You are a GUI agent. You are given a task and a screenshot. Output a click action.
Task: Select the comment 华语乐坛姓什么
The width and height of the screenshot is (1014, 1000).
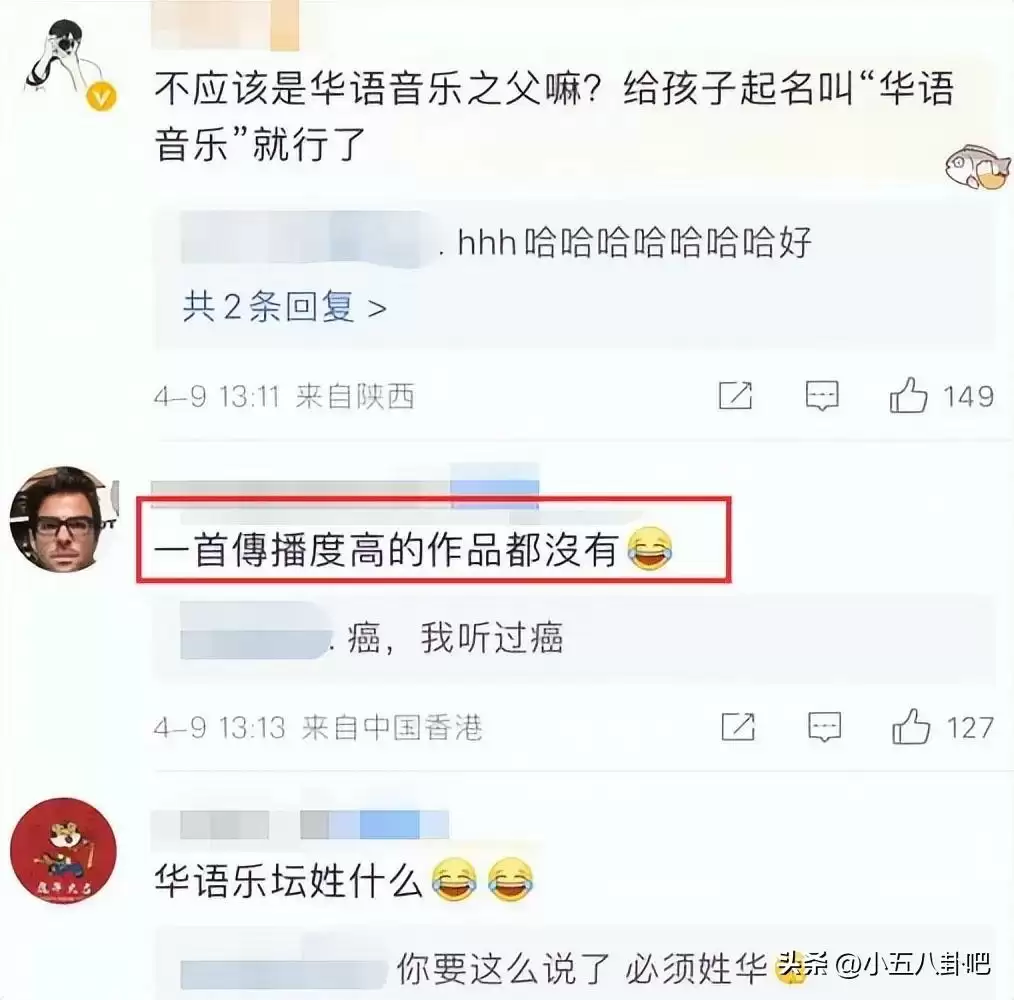[345, 881]
